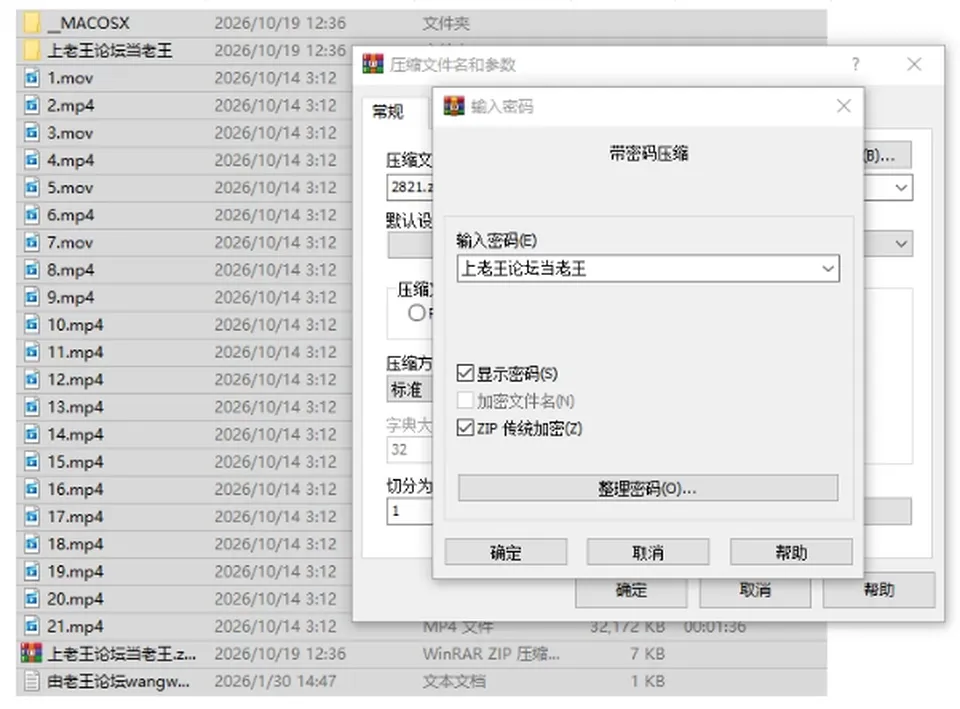The height and width of the screenshot is (709, 960).
Task: Click the 1.mov file icon
Action: click(32, 78)
